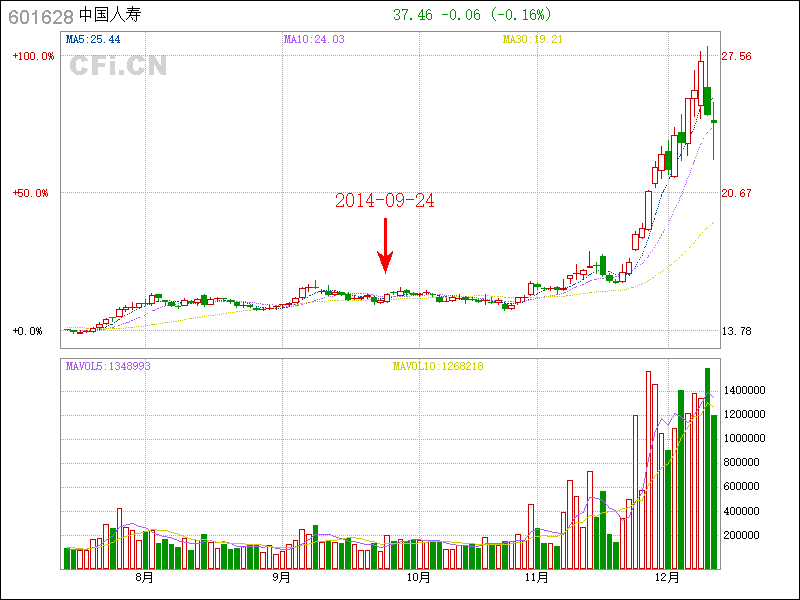Click the 9月 time axis label

pos(282,577)
